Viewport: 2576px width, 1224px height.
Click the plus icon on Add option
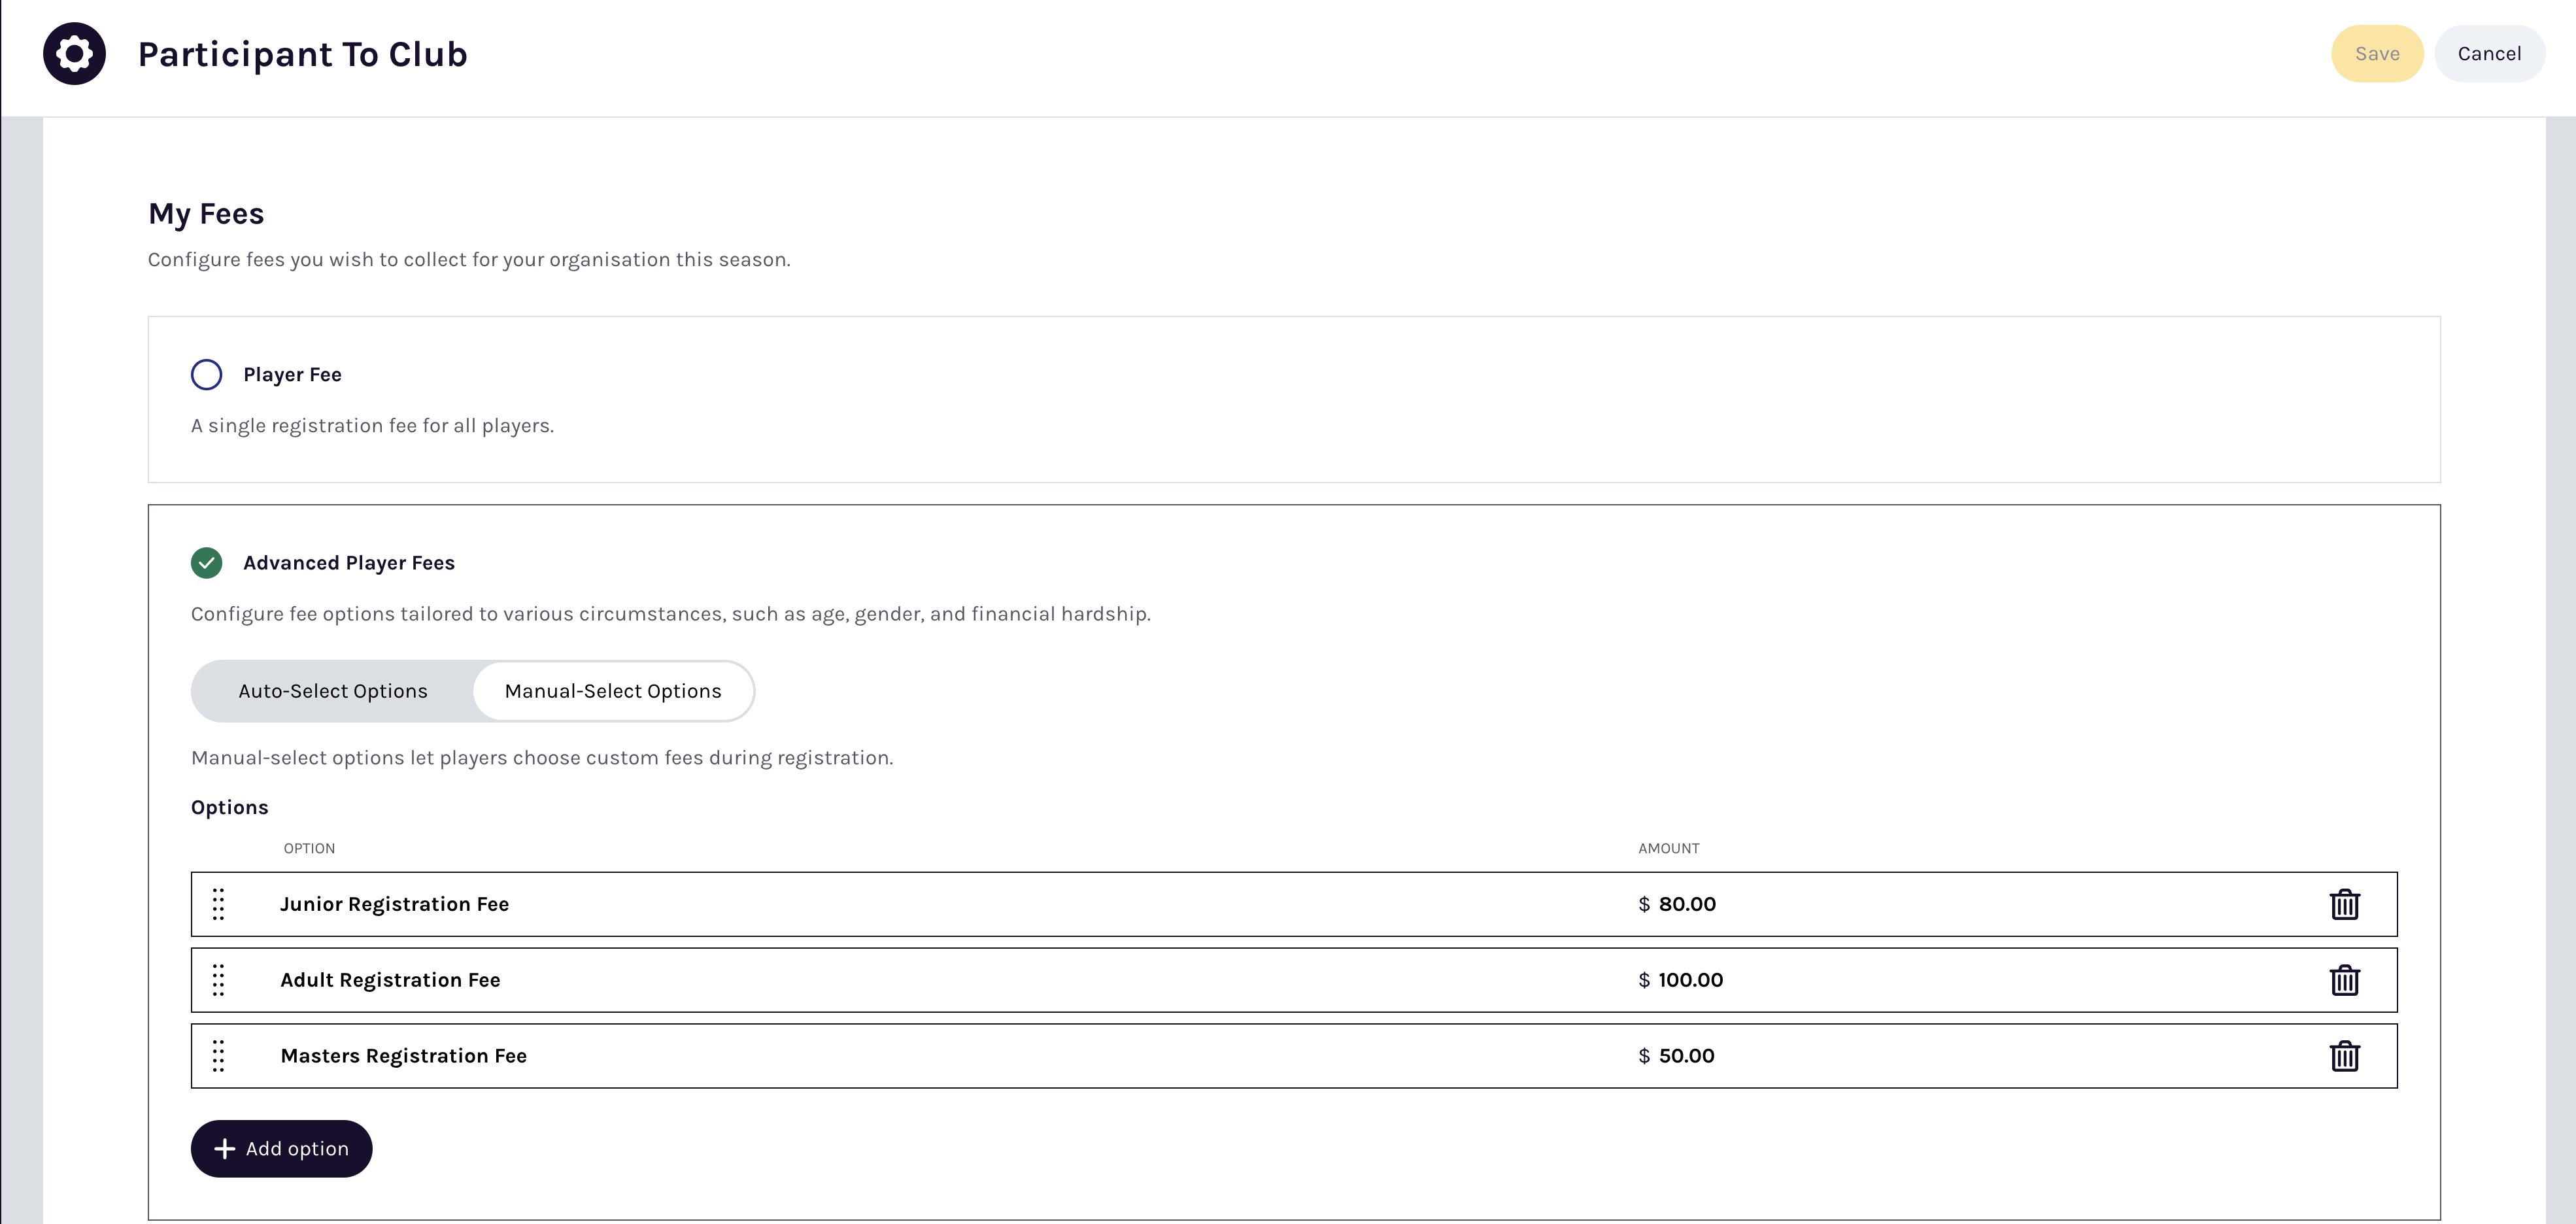pos(225,1149)
